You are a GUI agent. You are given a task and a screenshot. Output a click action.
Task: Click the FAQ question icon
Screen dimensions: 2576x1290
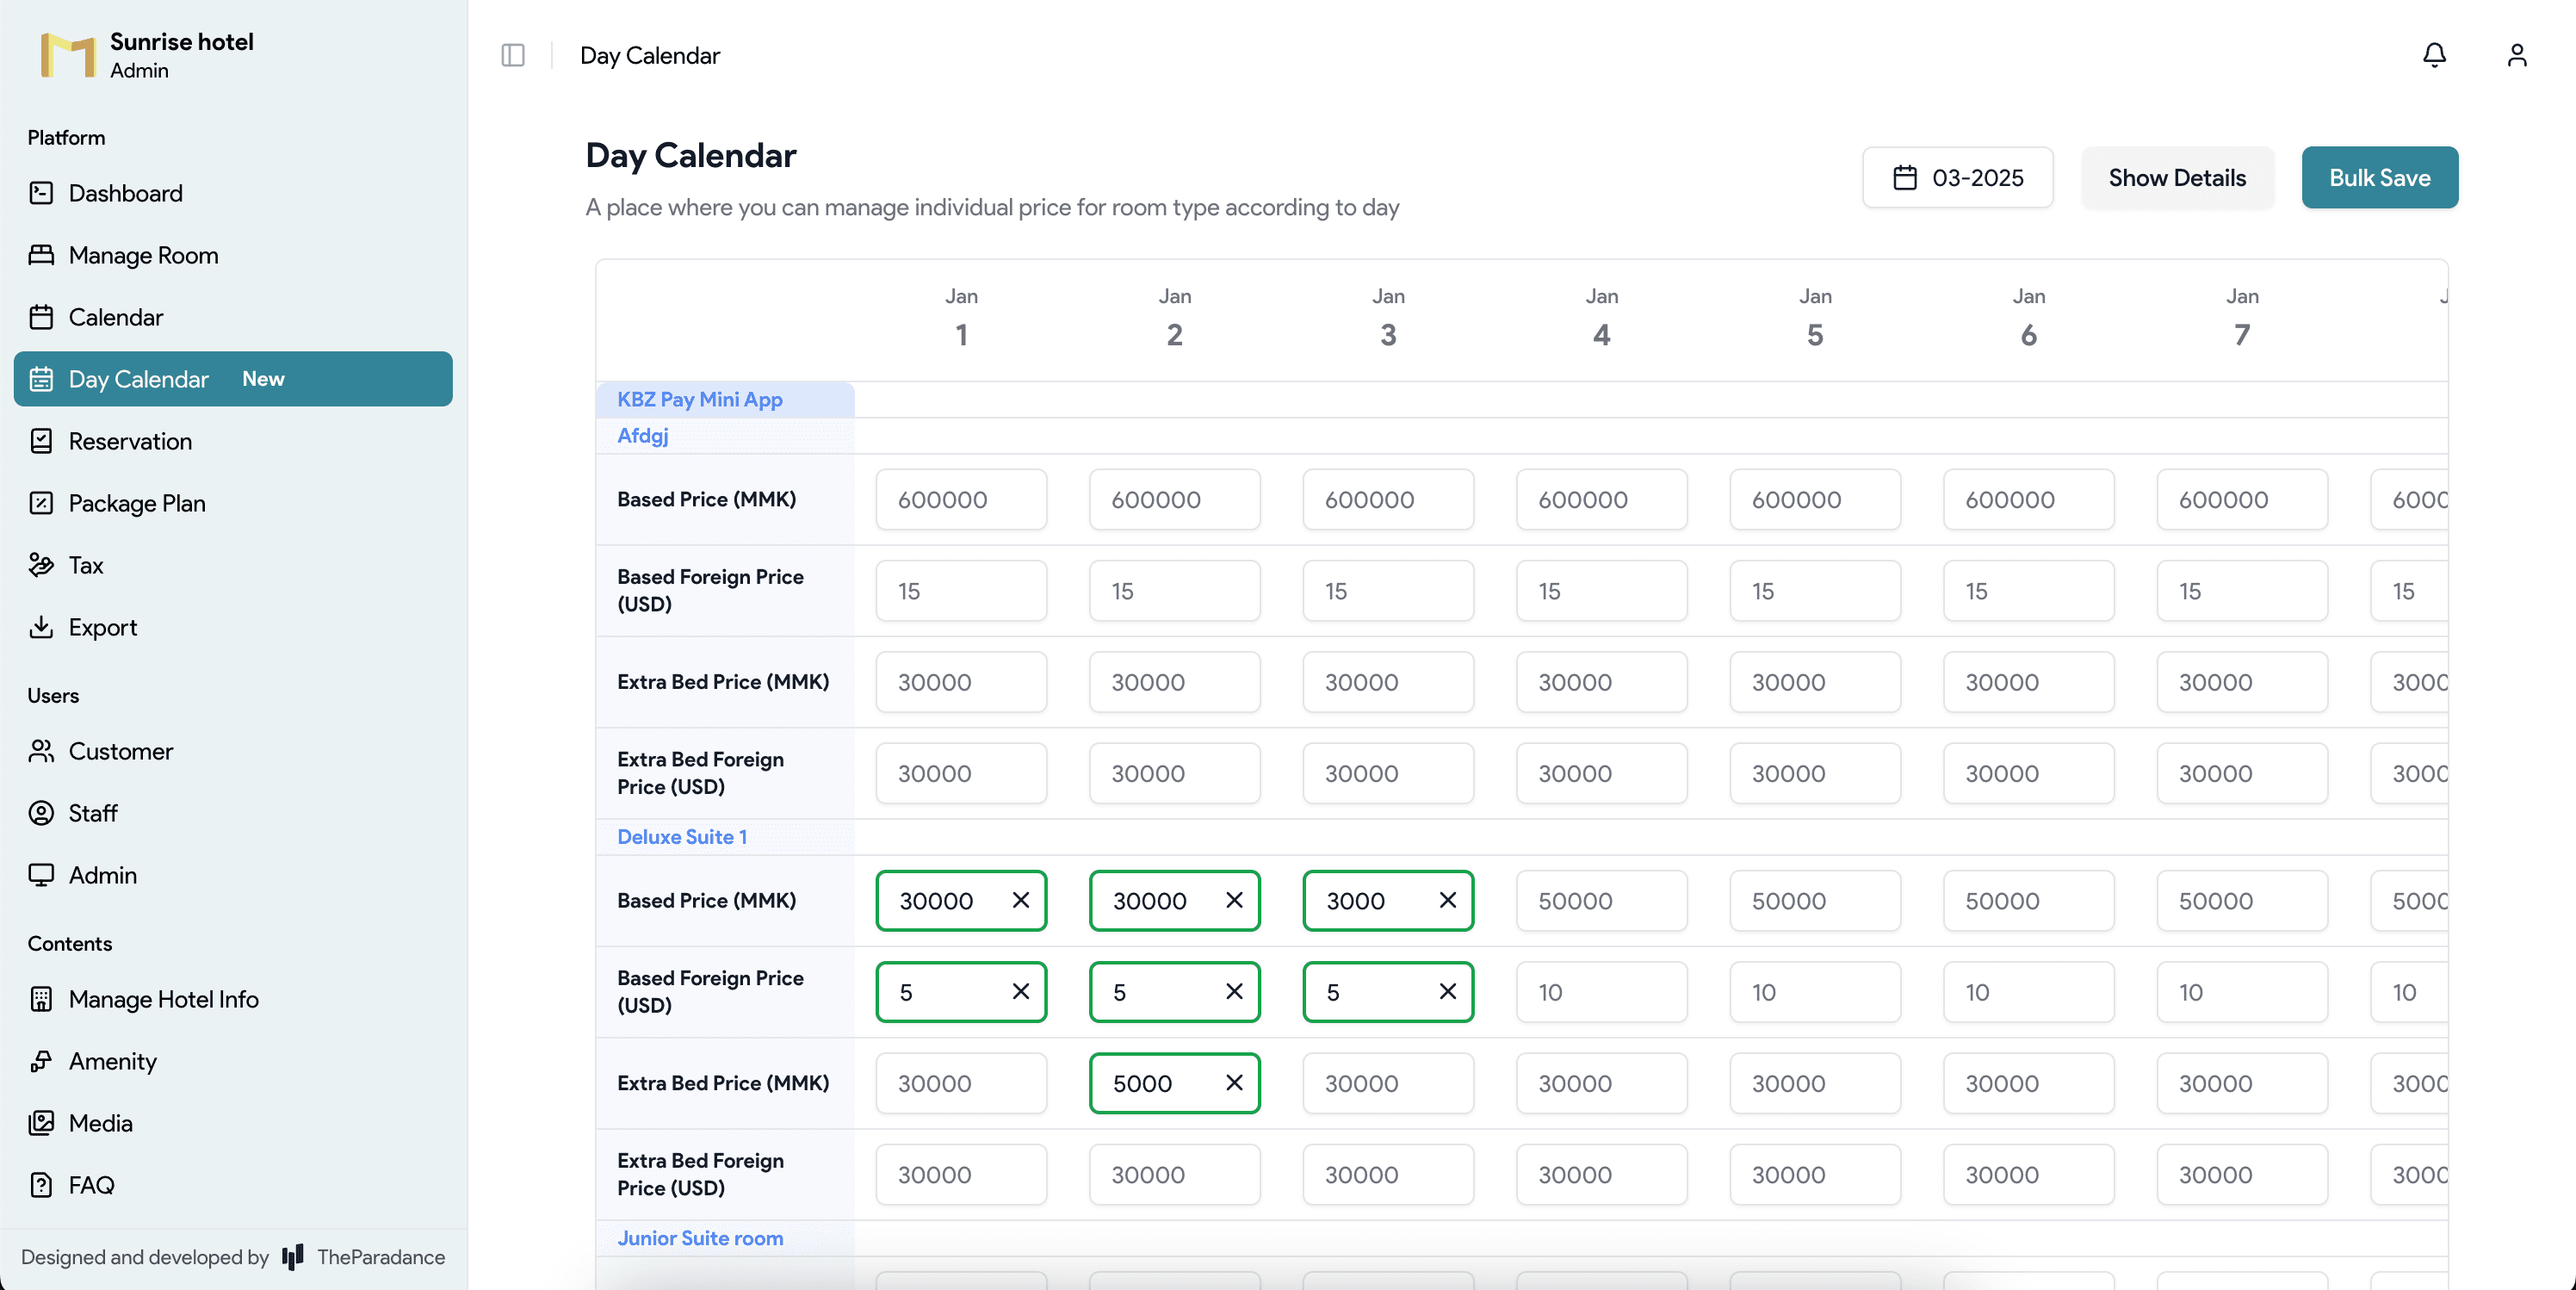coord(41,1185)
